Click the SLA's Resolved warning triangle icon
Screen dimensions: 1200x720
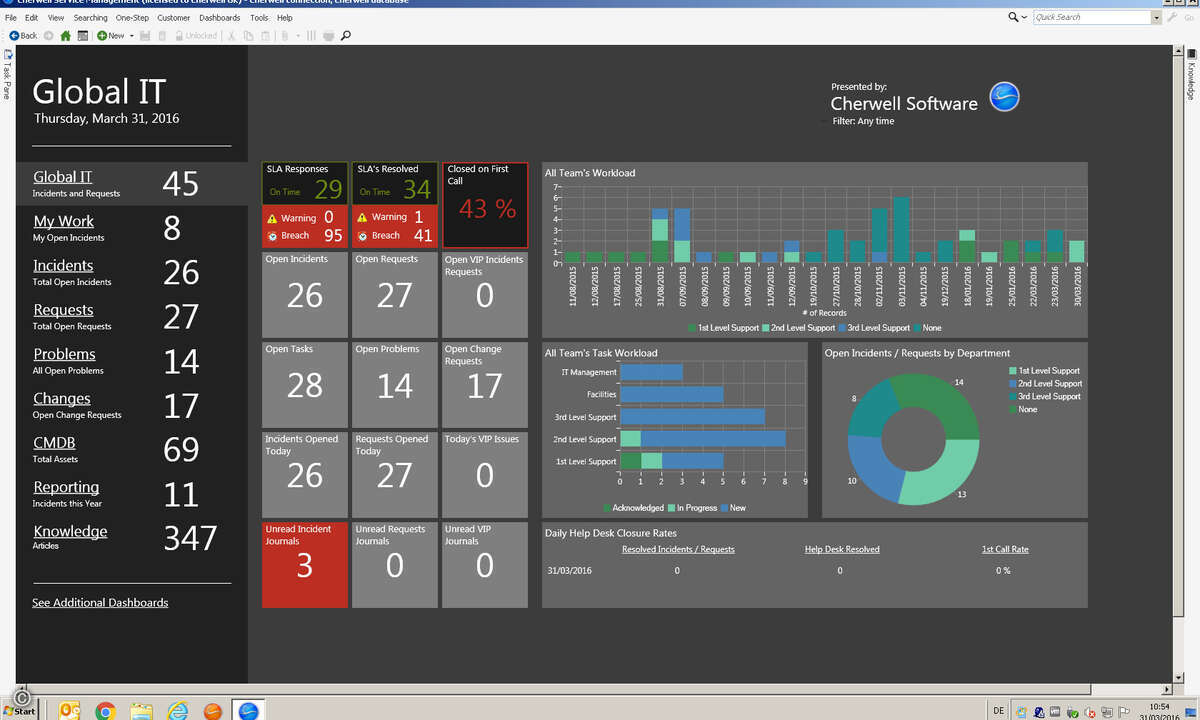coord(362,217)
